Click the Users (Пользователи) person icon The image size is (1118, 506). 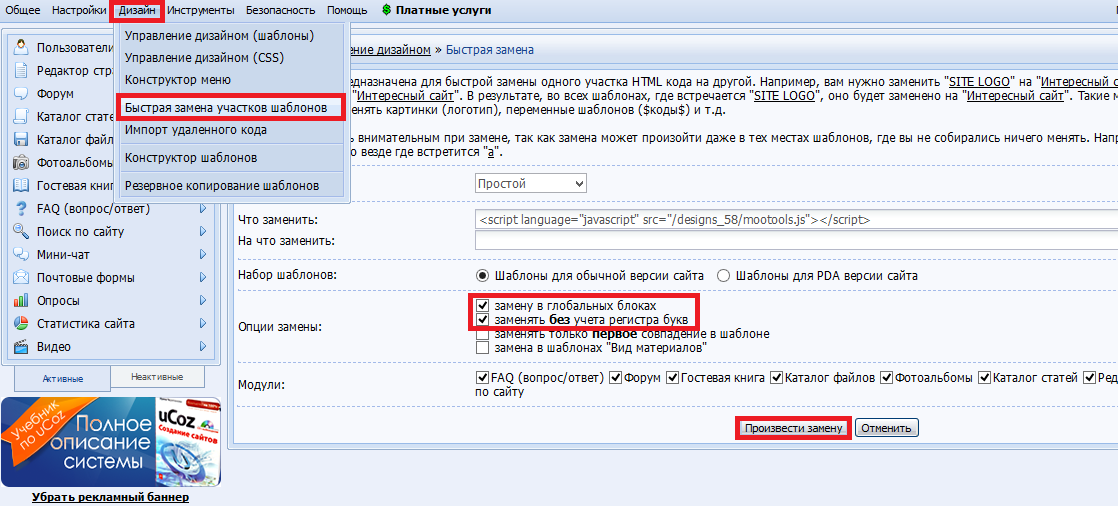click(x=21, y=48)
